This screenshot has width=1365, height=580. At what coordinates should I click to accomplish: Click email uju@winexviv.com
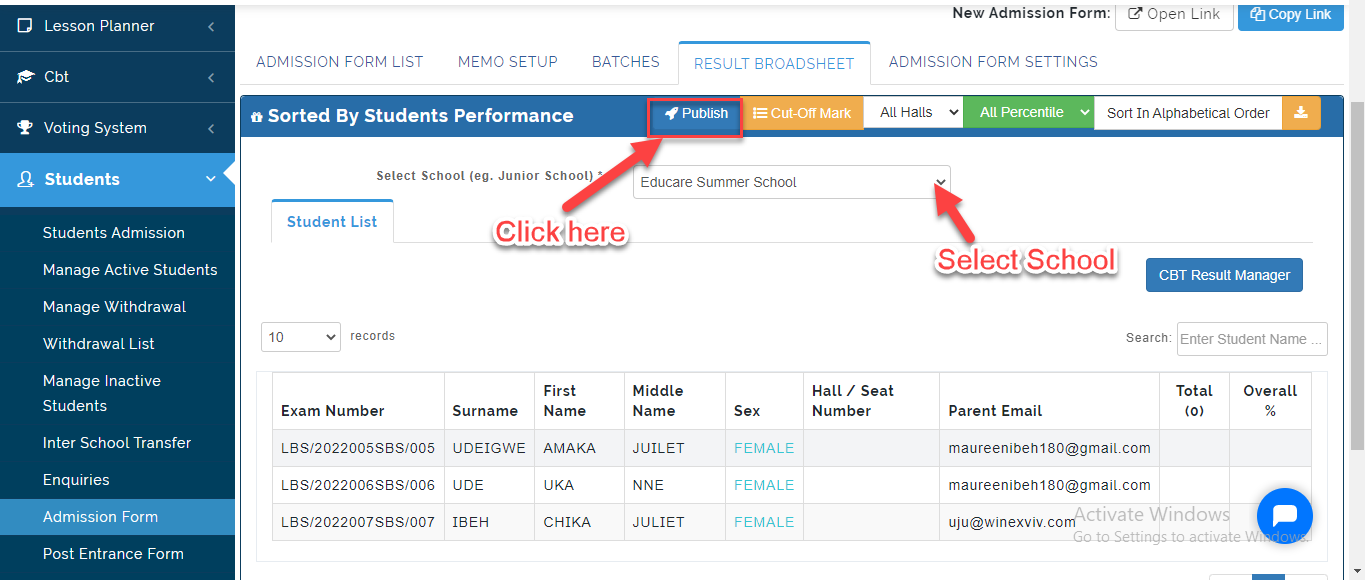click(x=1012, y=522)
